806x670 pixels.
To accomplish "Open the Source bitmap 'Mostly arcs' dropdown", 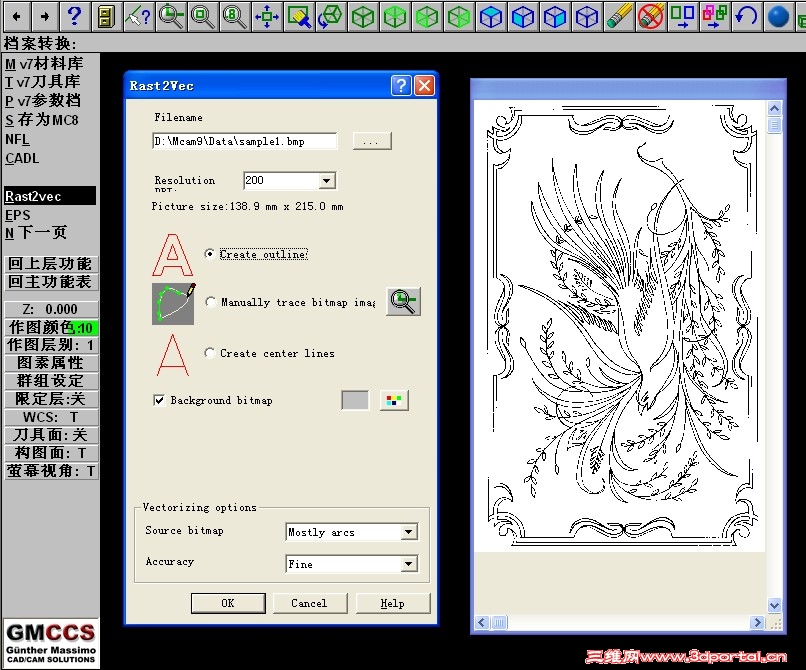I will click(x=409, y=532).
